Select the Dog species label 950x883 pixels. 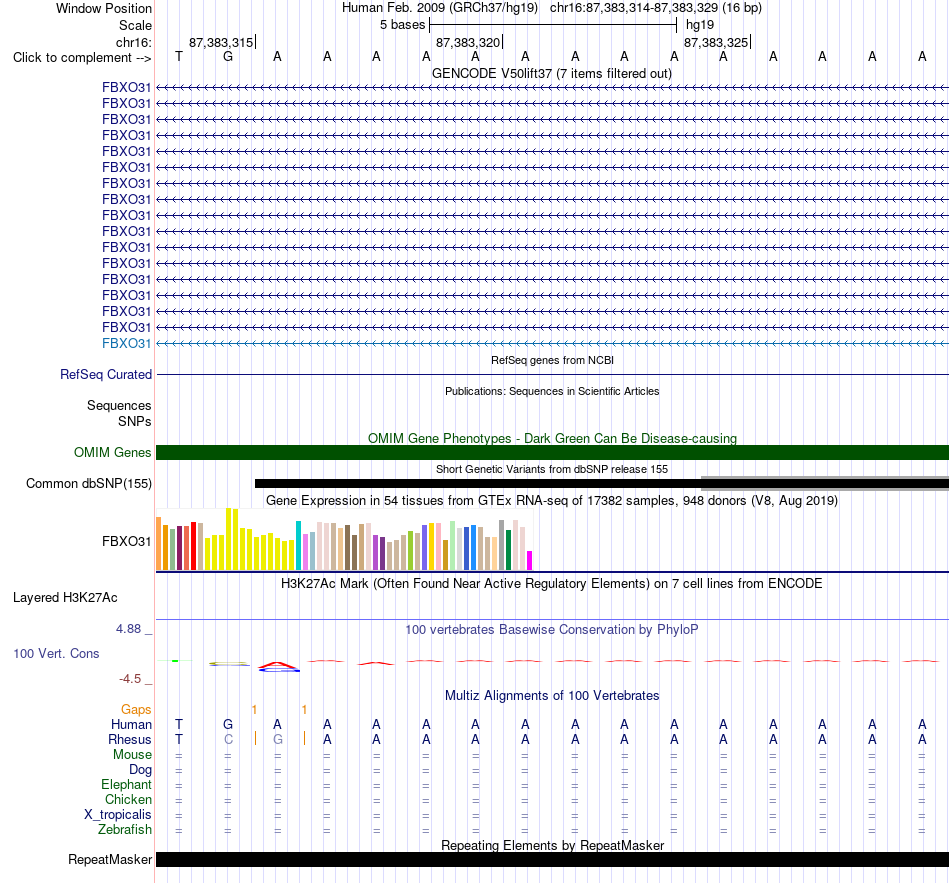click(x=140, y=770)
